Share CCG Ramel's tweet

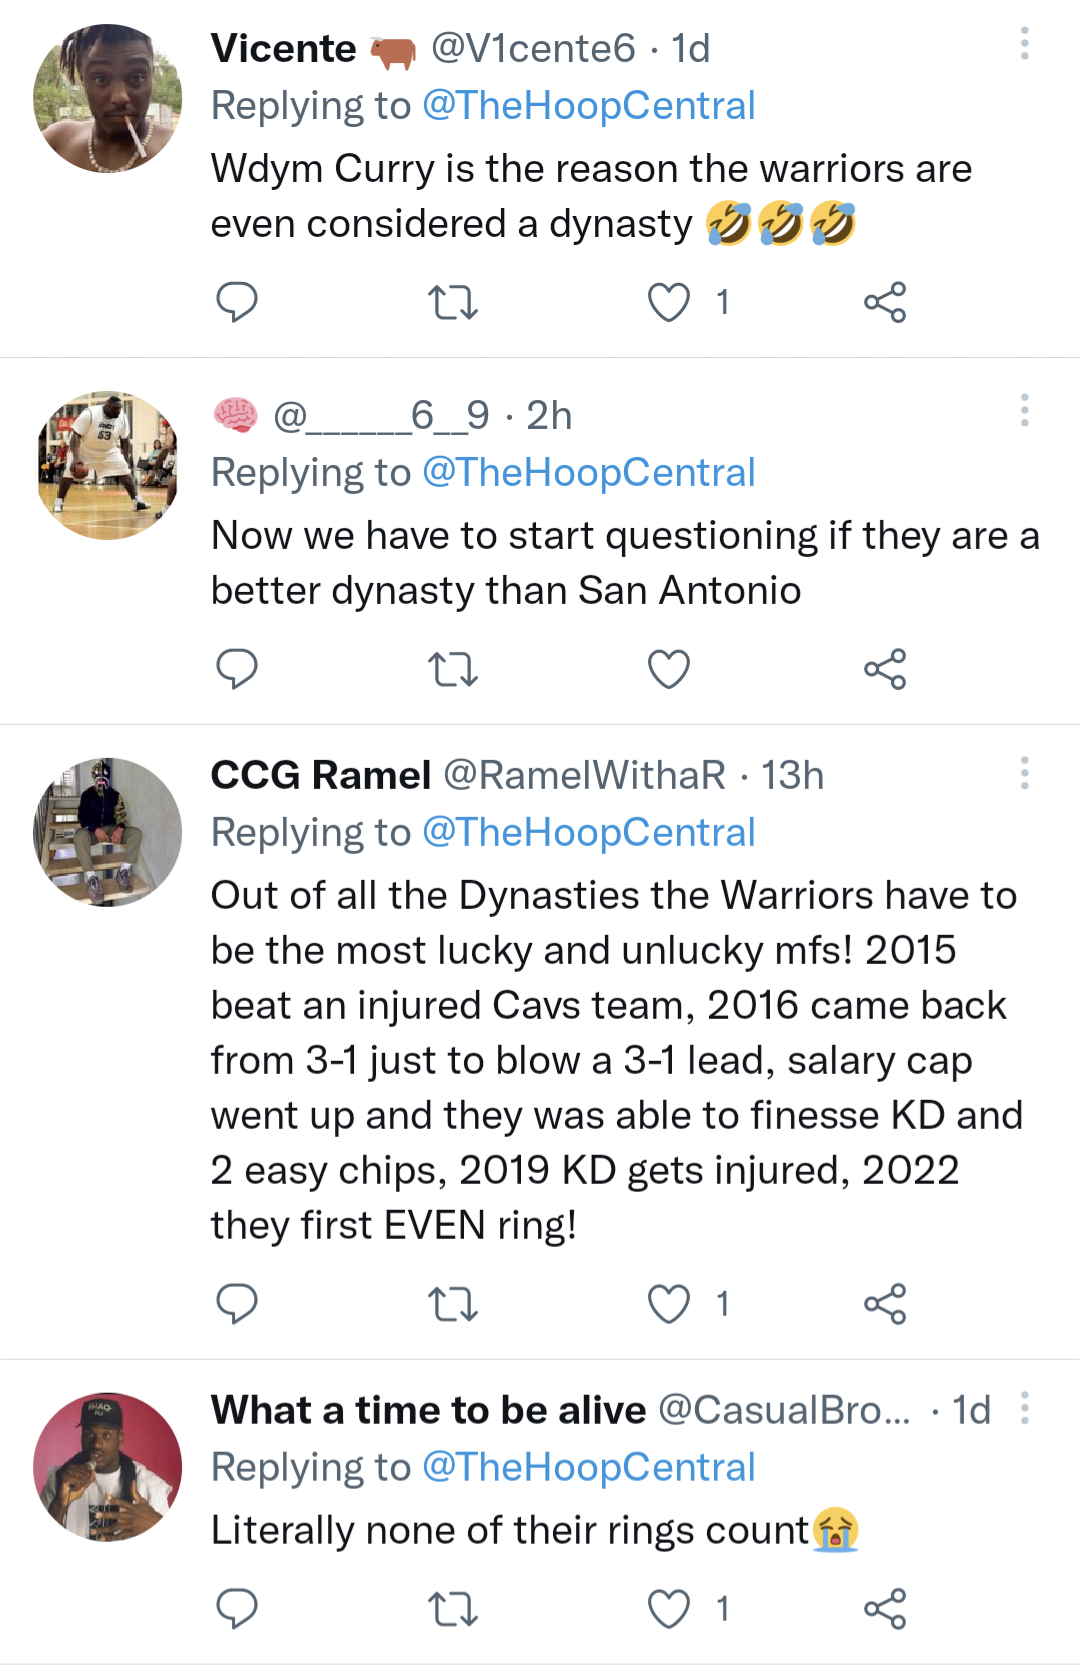[x=885, y=1304]
